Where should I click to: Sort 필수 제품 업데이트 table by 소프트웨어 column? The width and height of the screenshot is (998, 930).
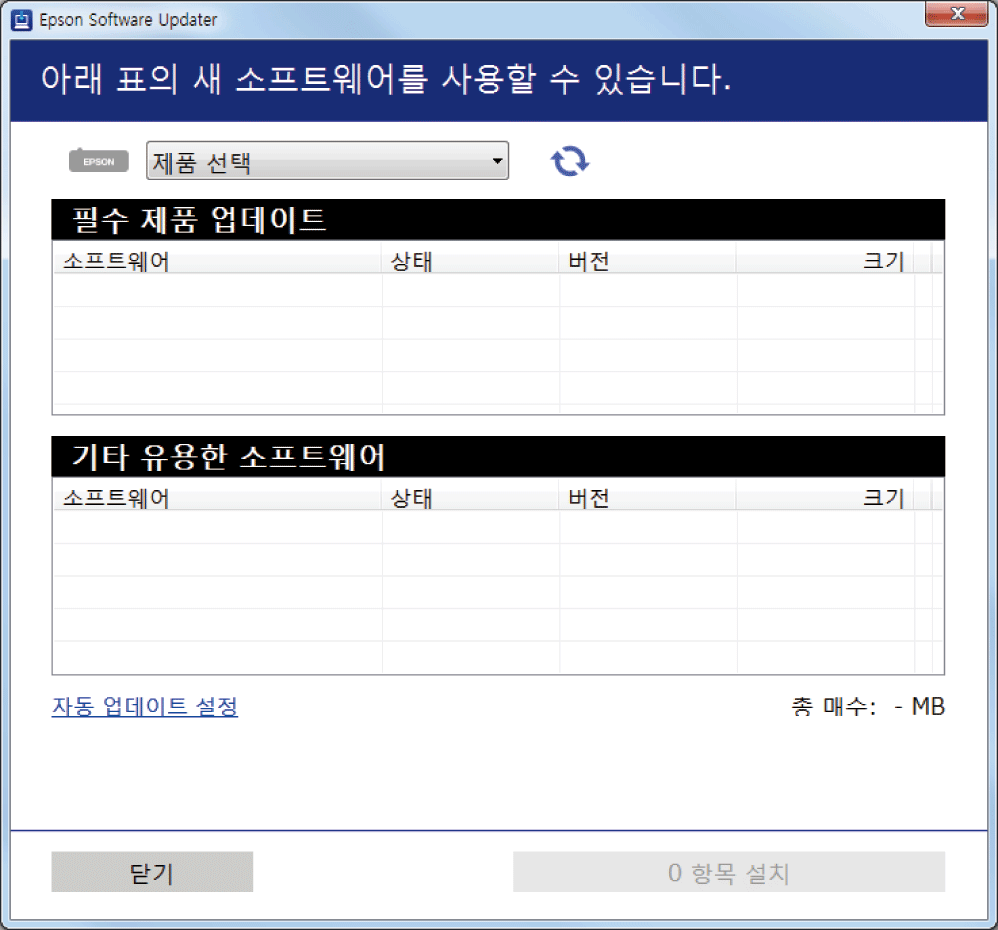[216, 262]
